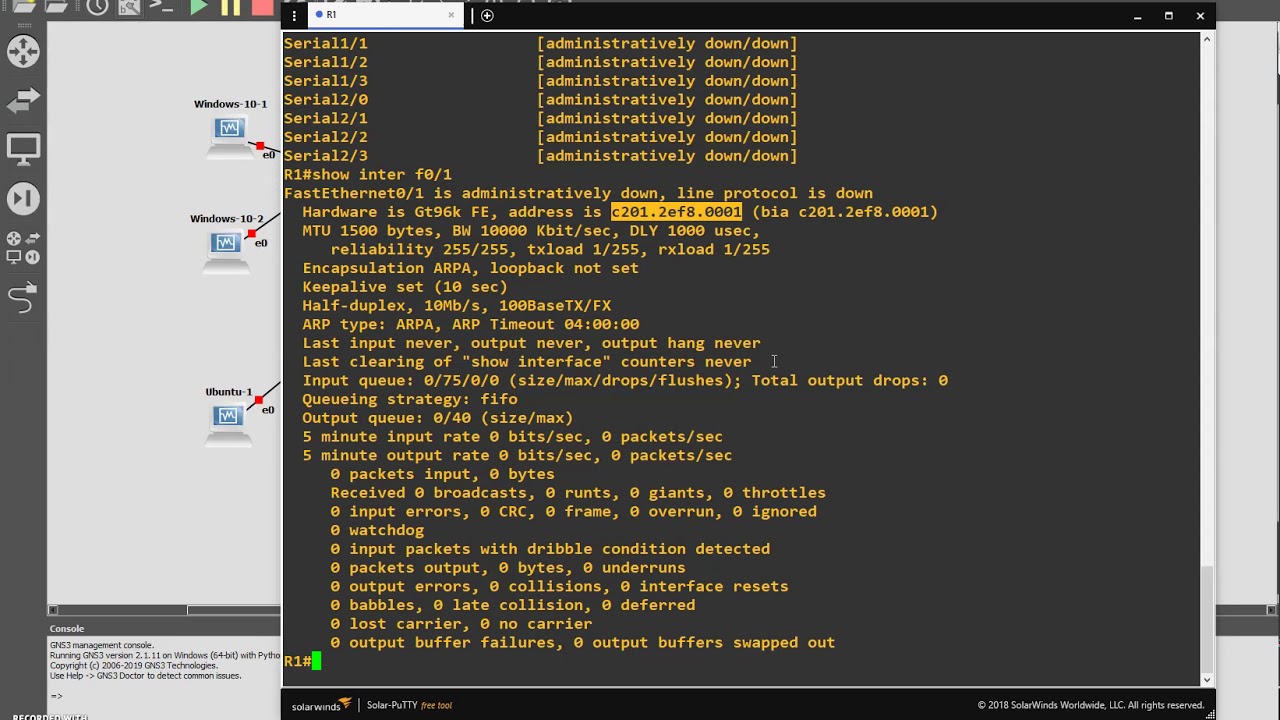Click the 'R1#show inter f0/1' command line

click(368, 175)
